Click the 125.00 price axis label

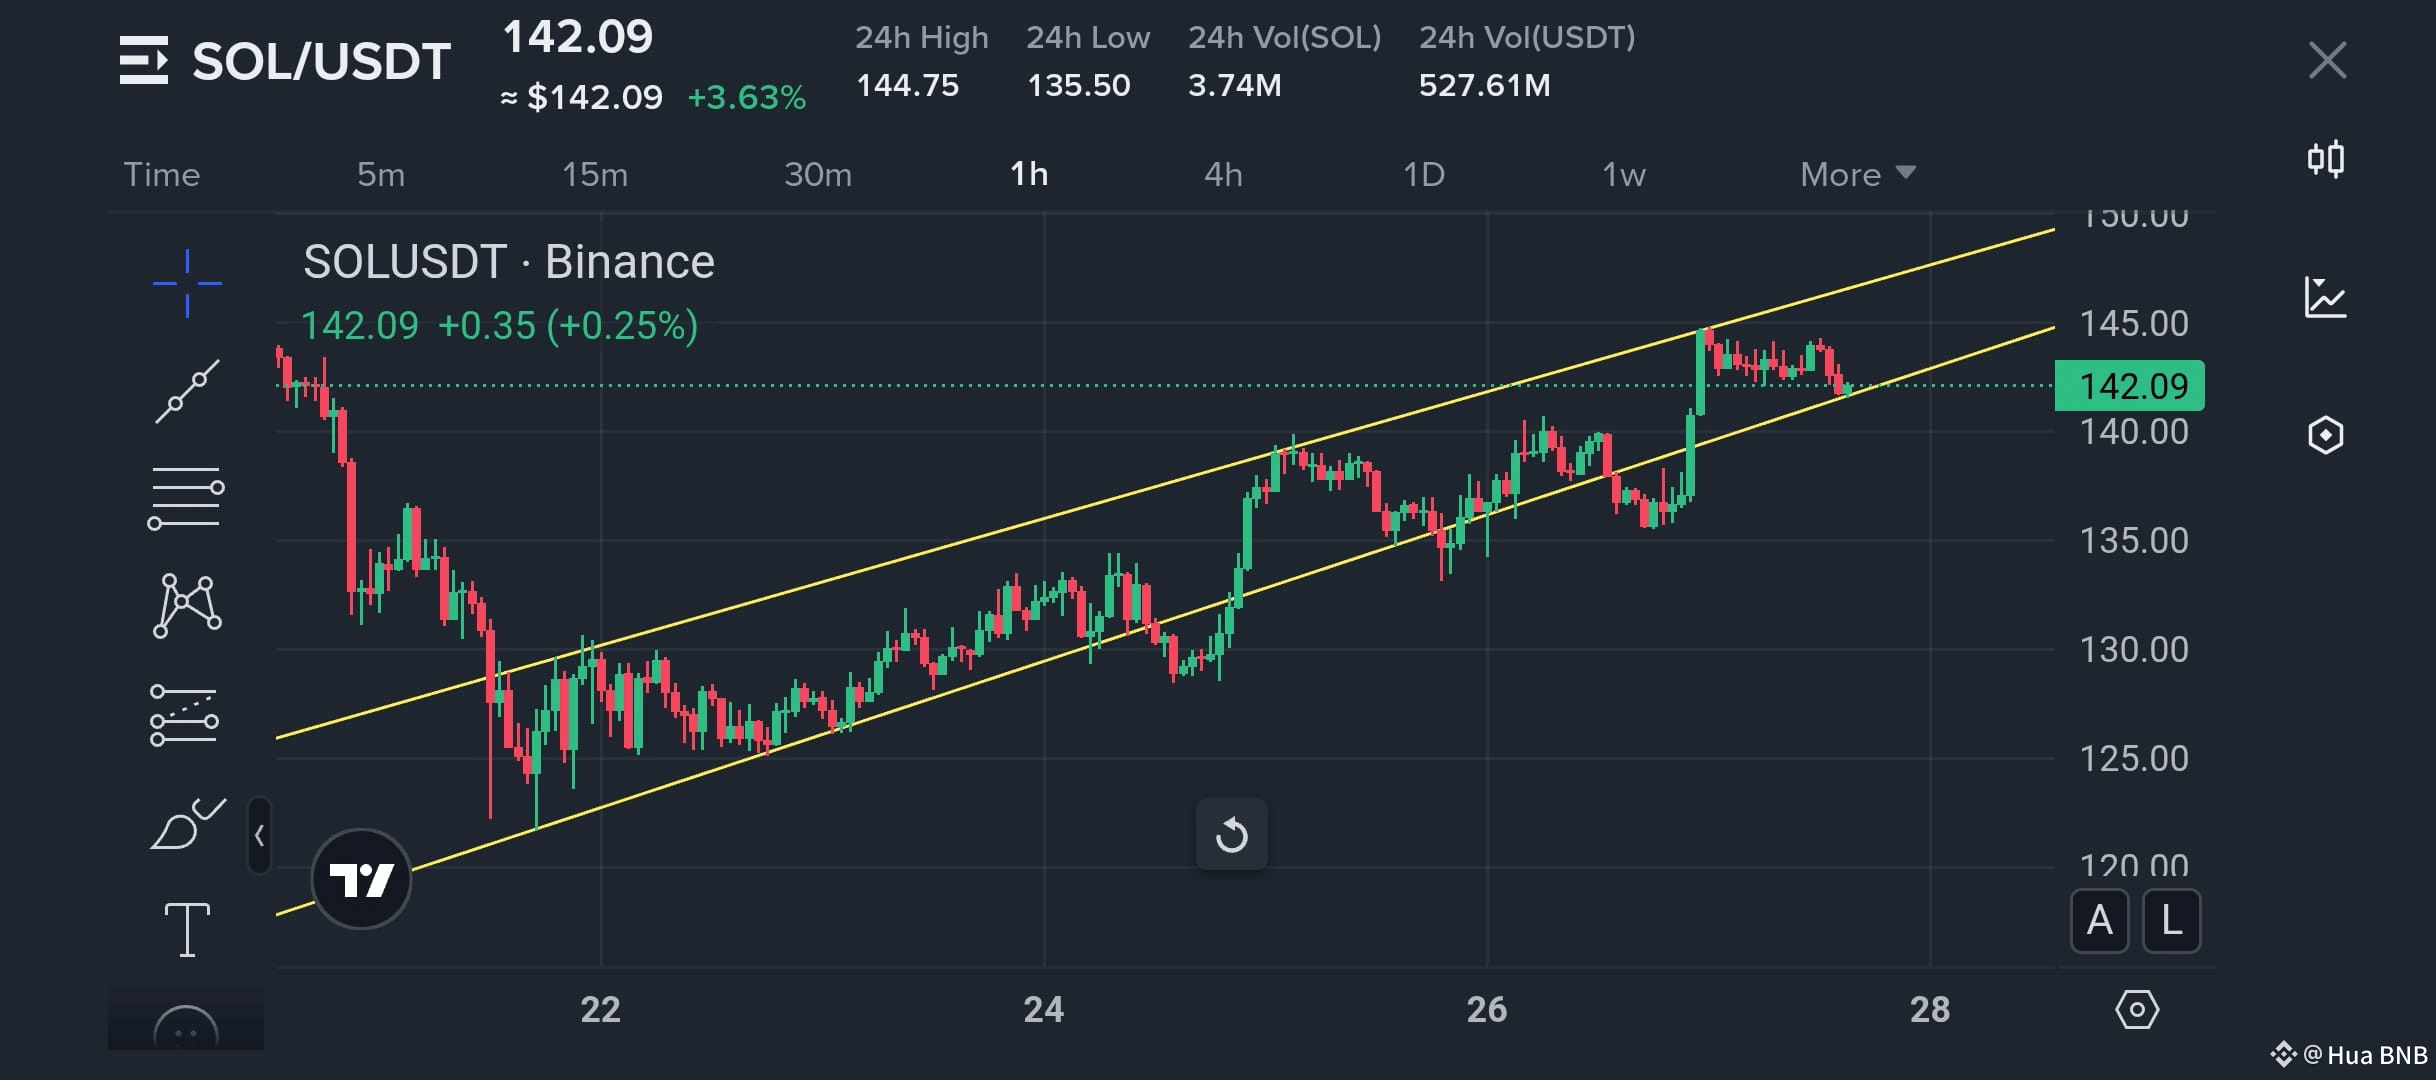2134,758
